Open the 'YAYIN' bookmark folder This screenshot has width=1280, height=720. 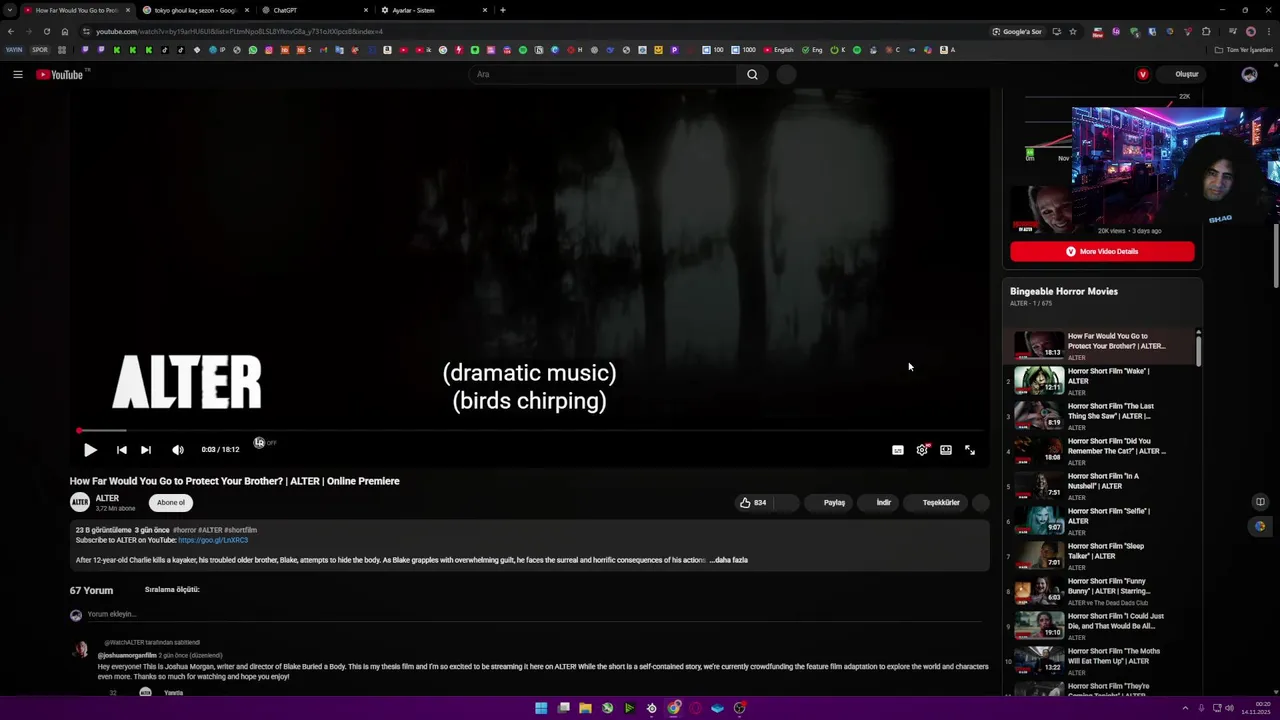tap(14, 50)
